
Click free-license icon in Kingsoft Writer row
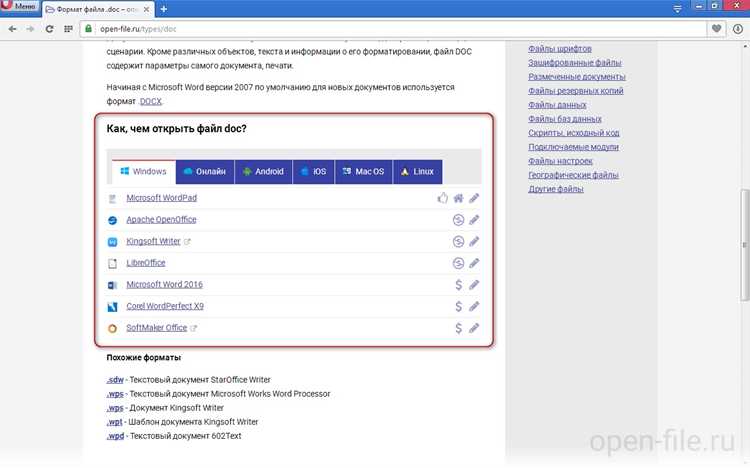pyautogui.click(x=458, y=241)
